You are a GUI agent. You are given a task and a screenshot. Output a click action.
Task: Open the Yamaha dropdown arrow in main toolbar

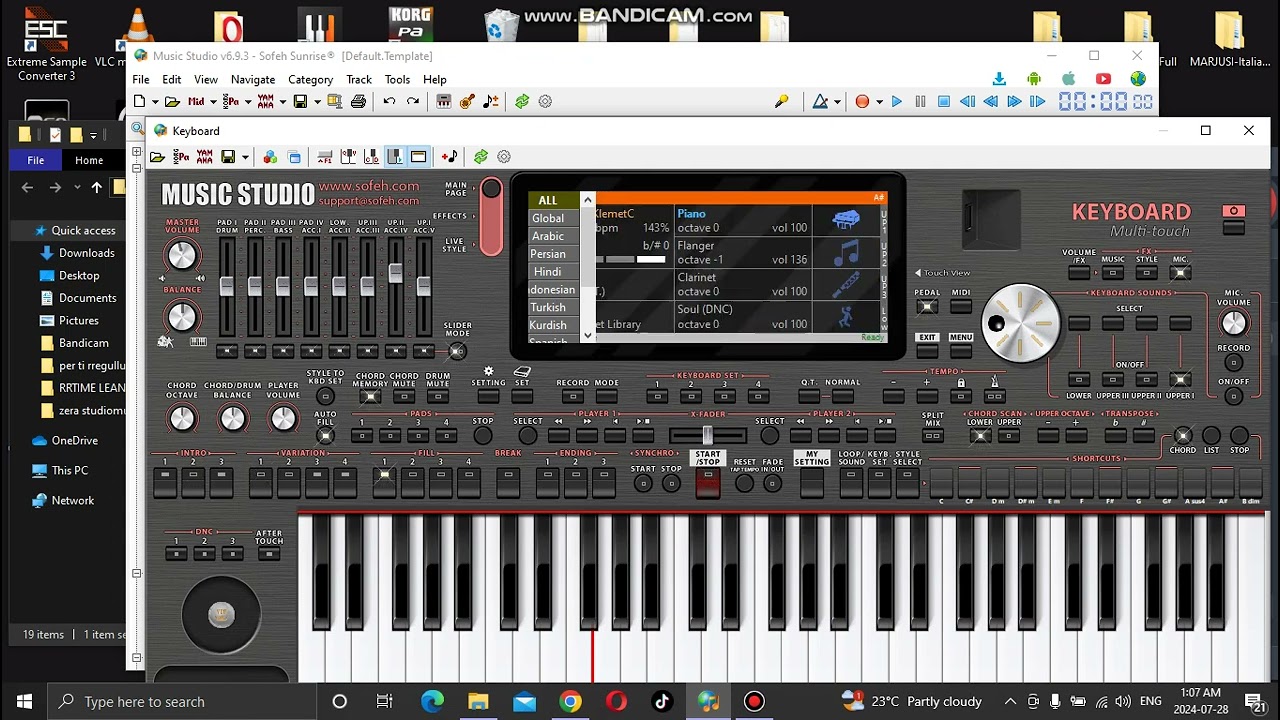[x=282, y=102]
